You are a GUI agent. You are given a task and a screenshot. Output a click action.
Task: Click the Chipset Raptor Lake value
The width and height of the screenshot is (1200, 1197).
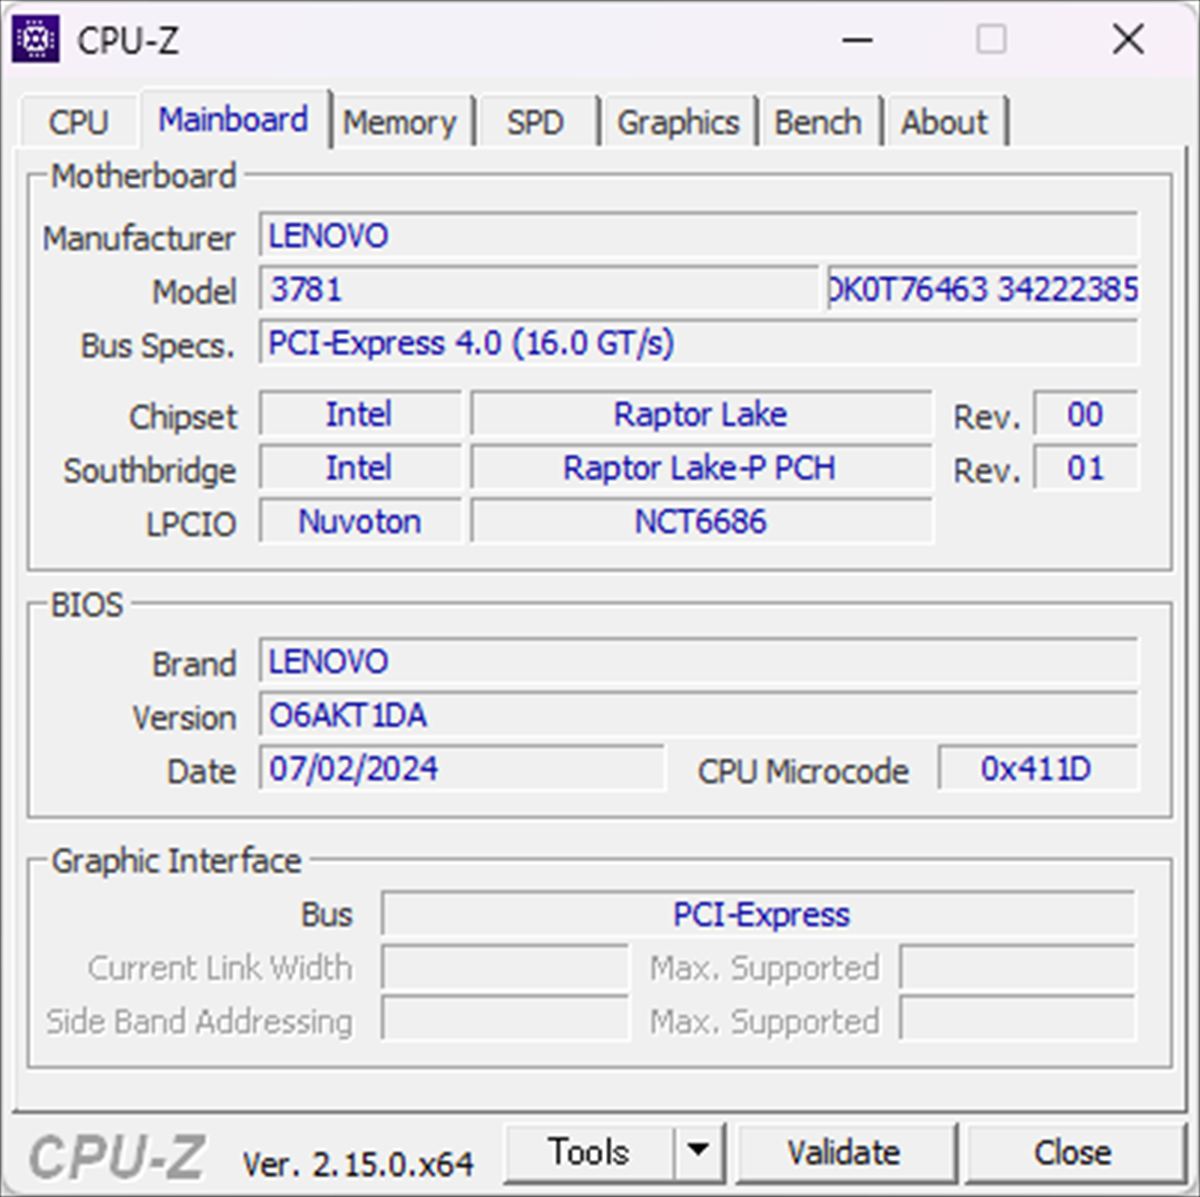coord(701,415)
